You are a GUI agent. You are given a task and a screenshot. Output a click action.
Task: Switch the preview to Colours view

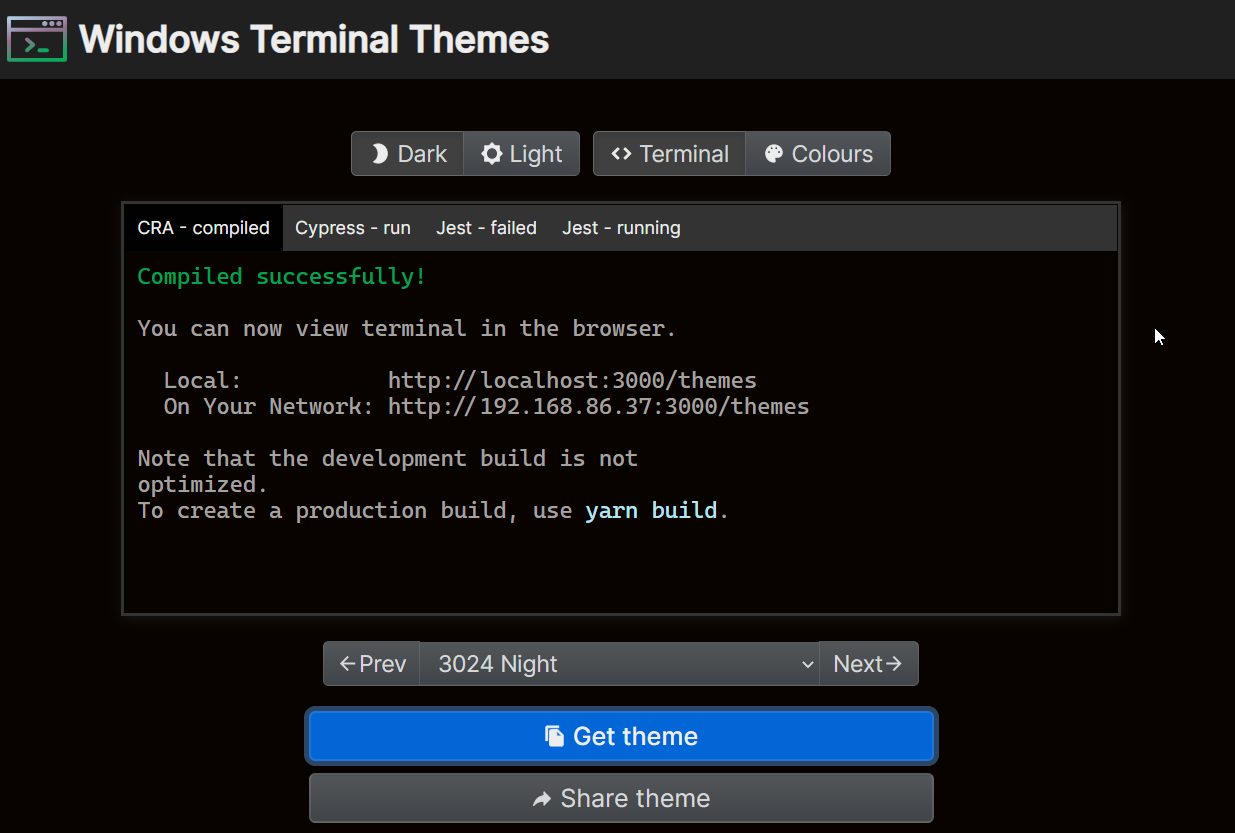(818, 153)
